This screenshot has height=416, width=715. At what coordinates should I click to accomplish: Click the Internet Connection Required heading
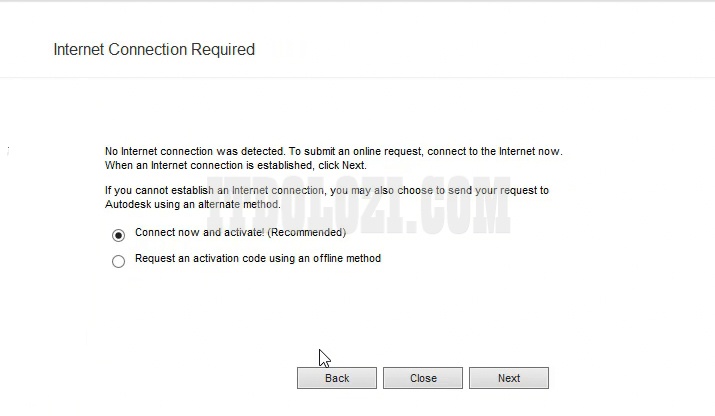click(x=154, y=49)
